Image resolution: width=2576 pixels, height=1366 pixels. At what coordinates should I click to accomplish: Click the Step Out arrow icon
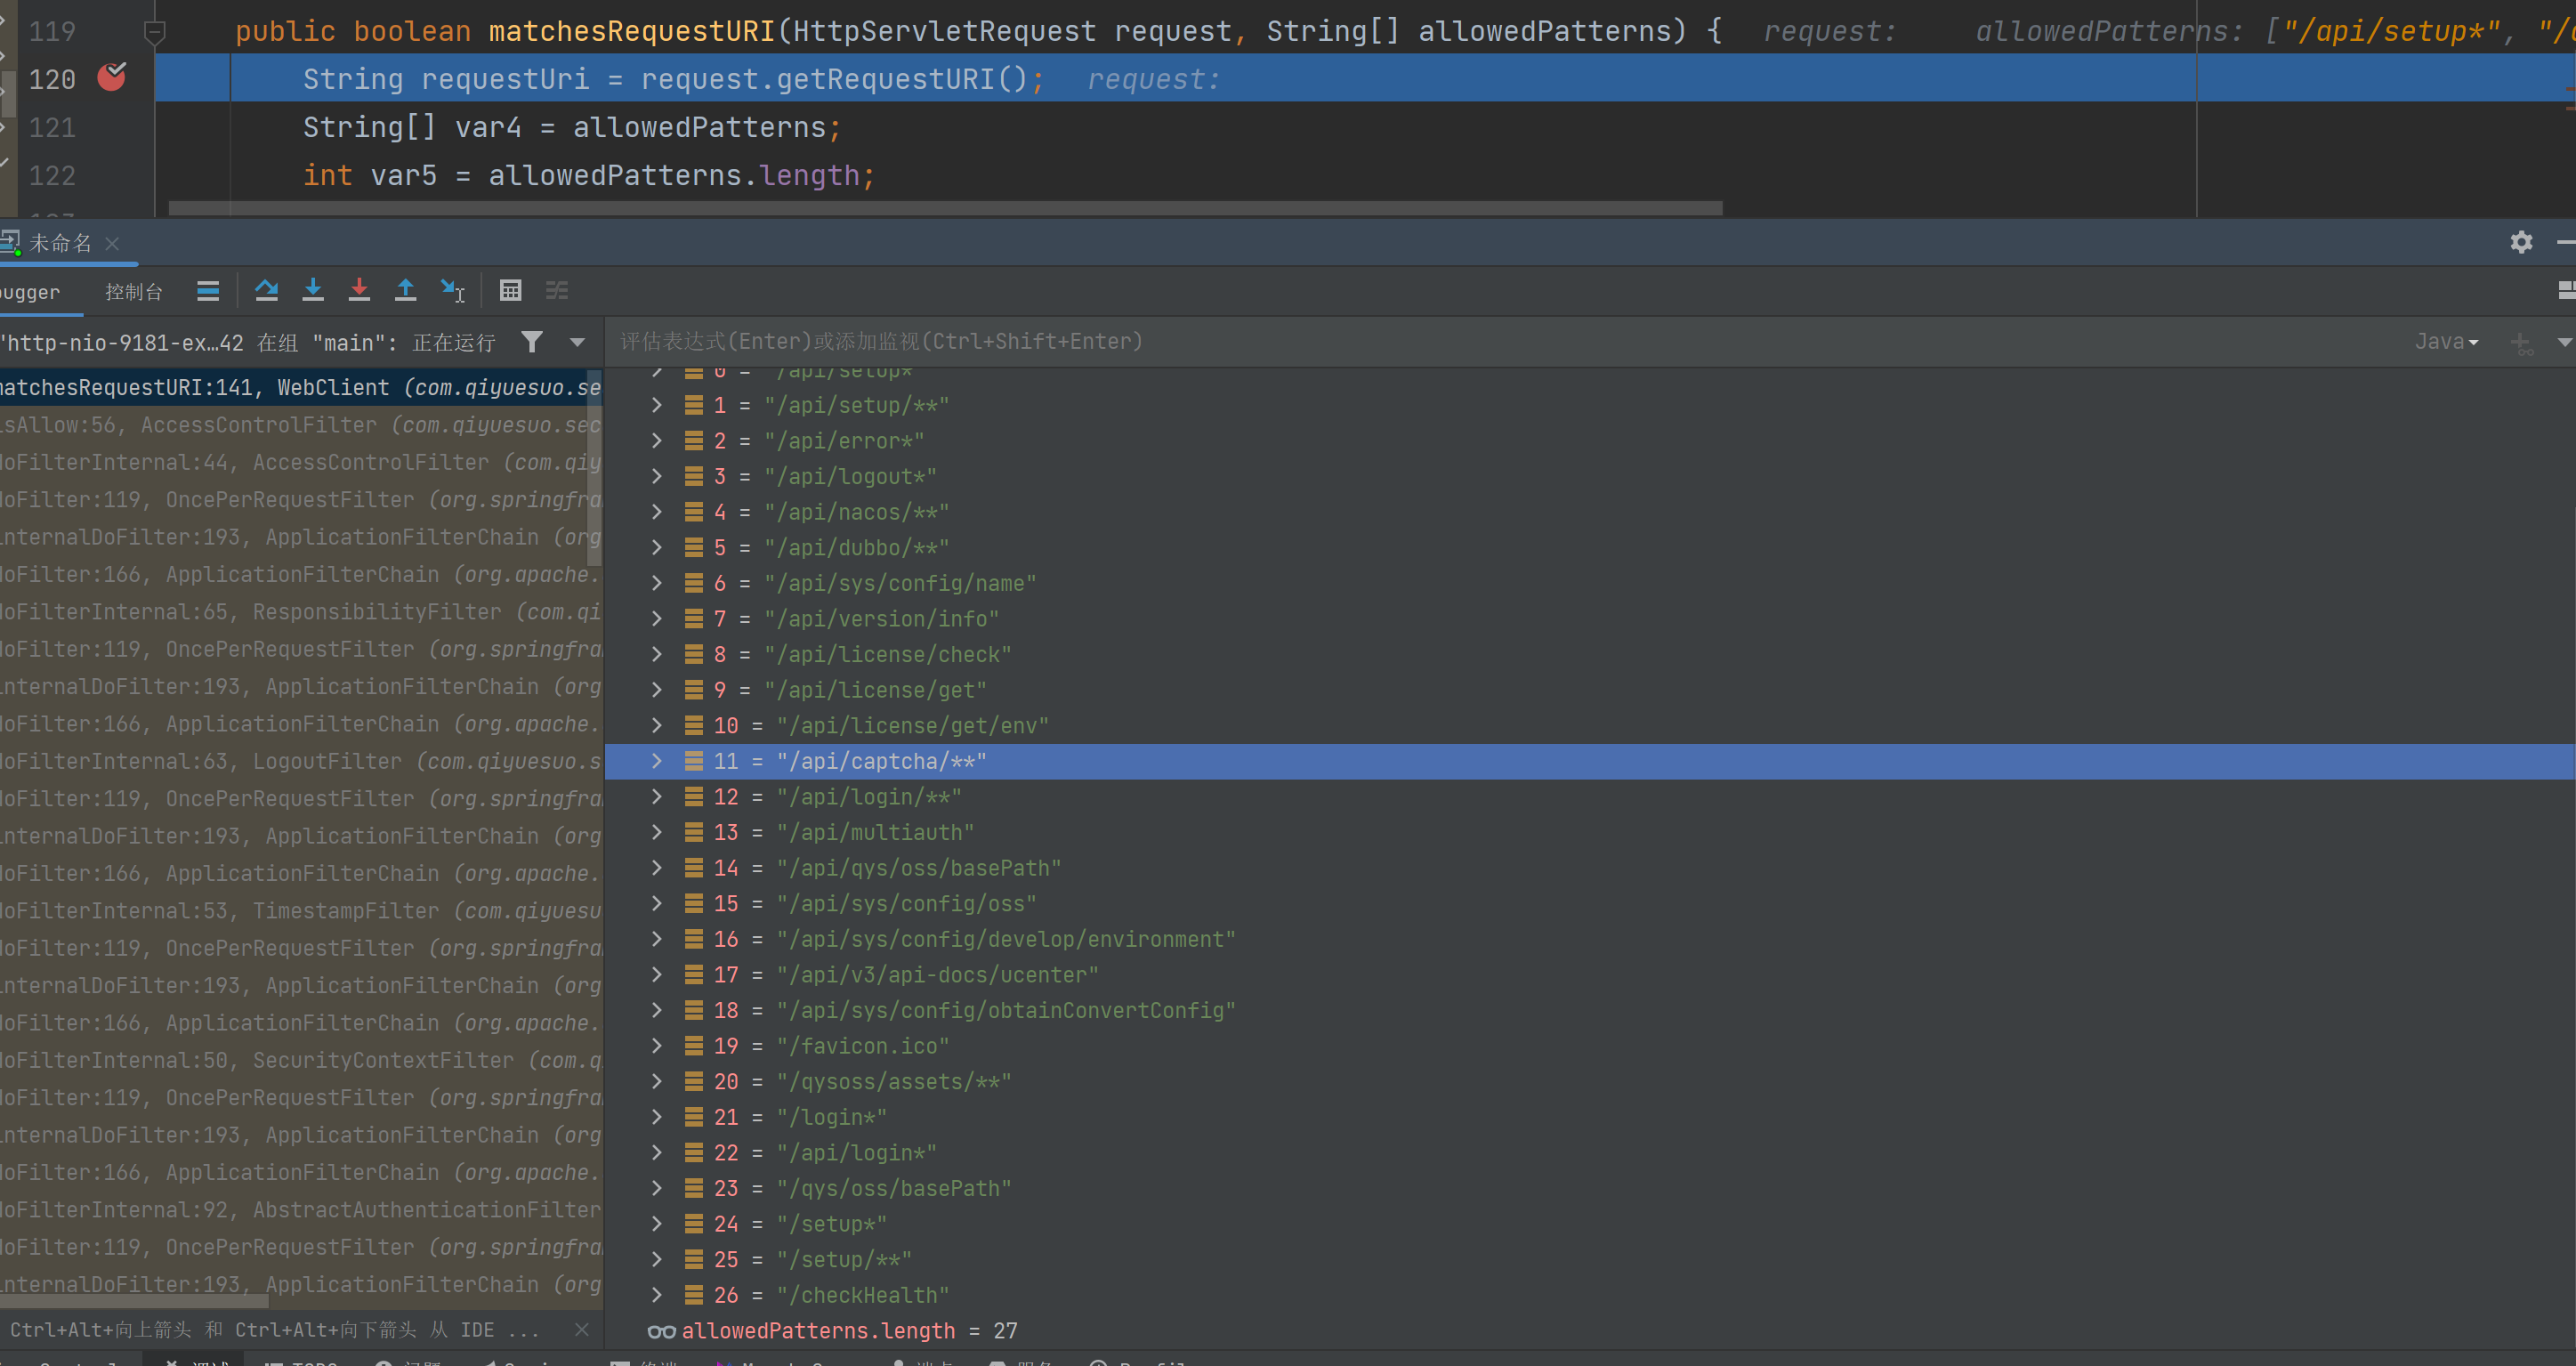pyautogui.click(x=405, y=290)
